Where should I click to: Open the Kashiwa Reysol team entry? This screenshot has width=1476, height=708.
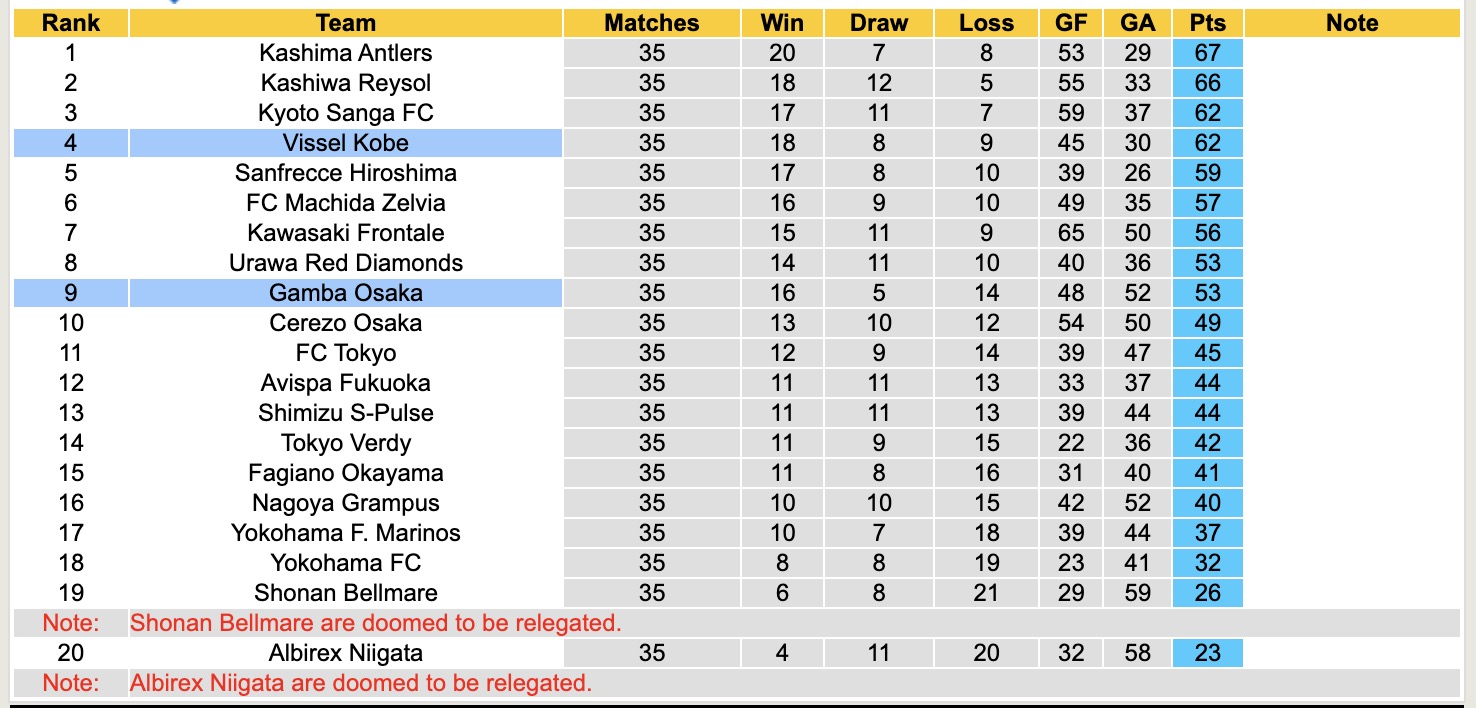coord(345,83)
